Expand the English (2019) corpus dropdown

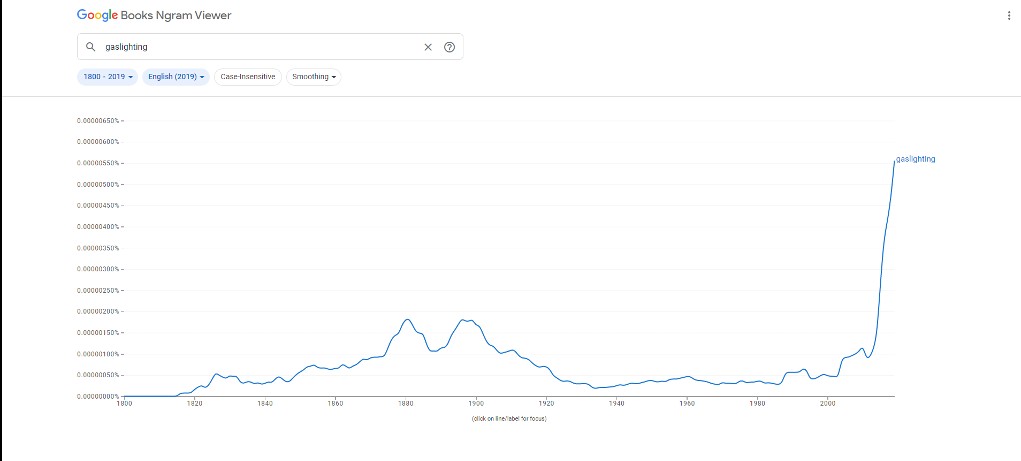[x=176, y=77]
